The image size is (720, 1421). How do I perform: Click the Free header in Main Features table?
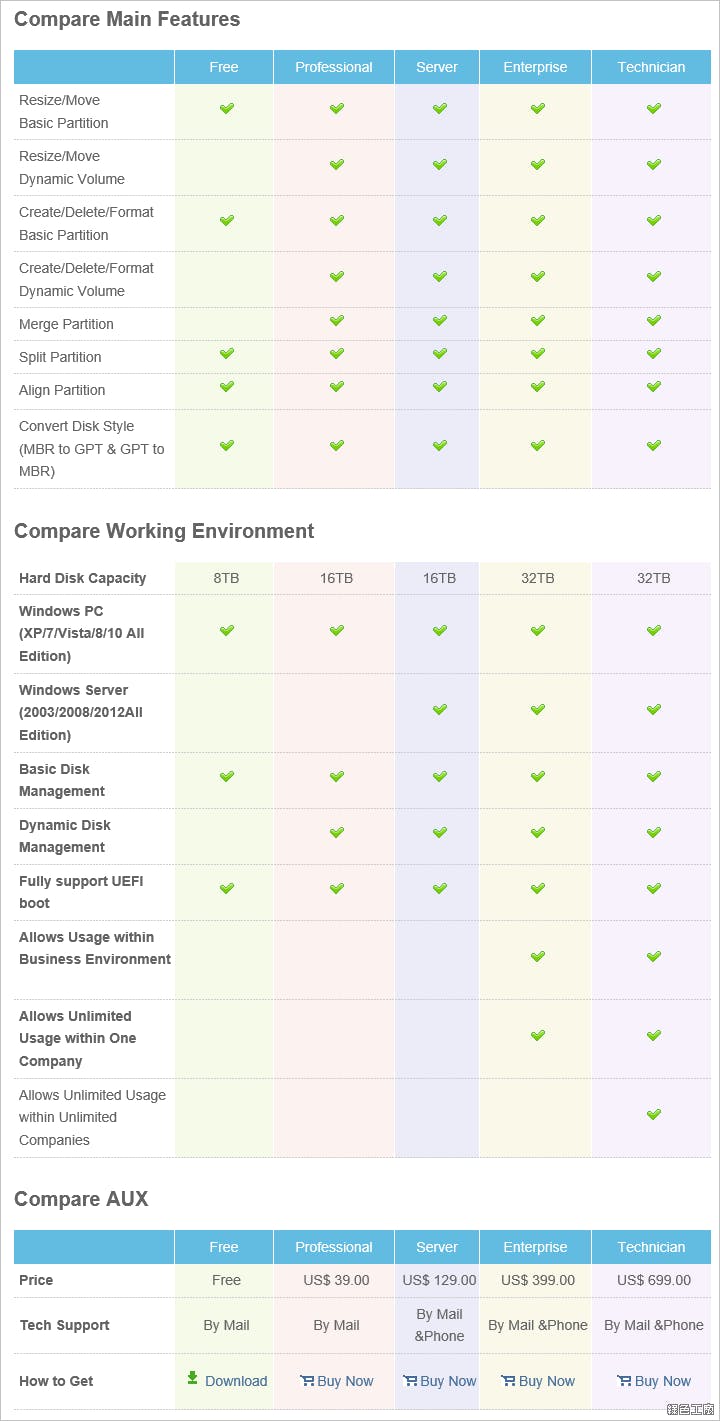tap(224, 67)
